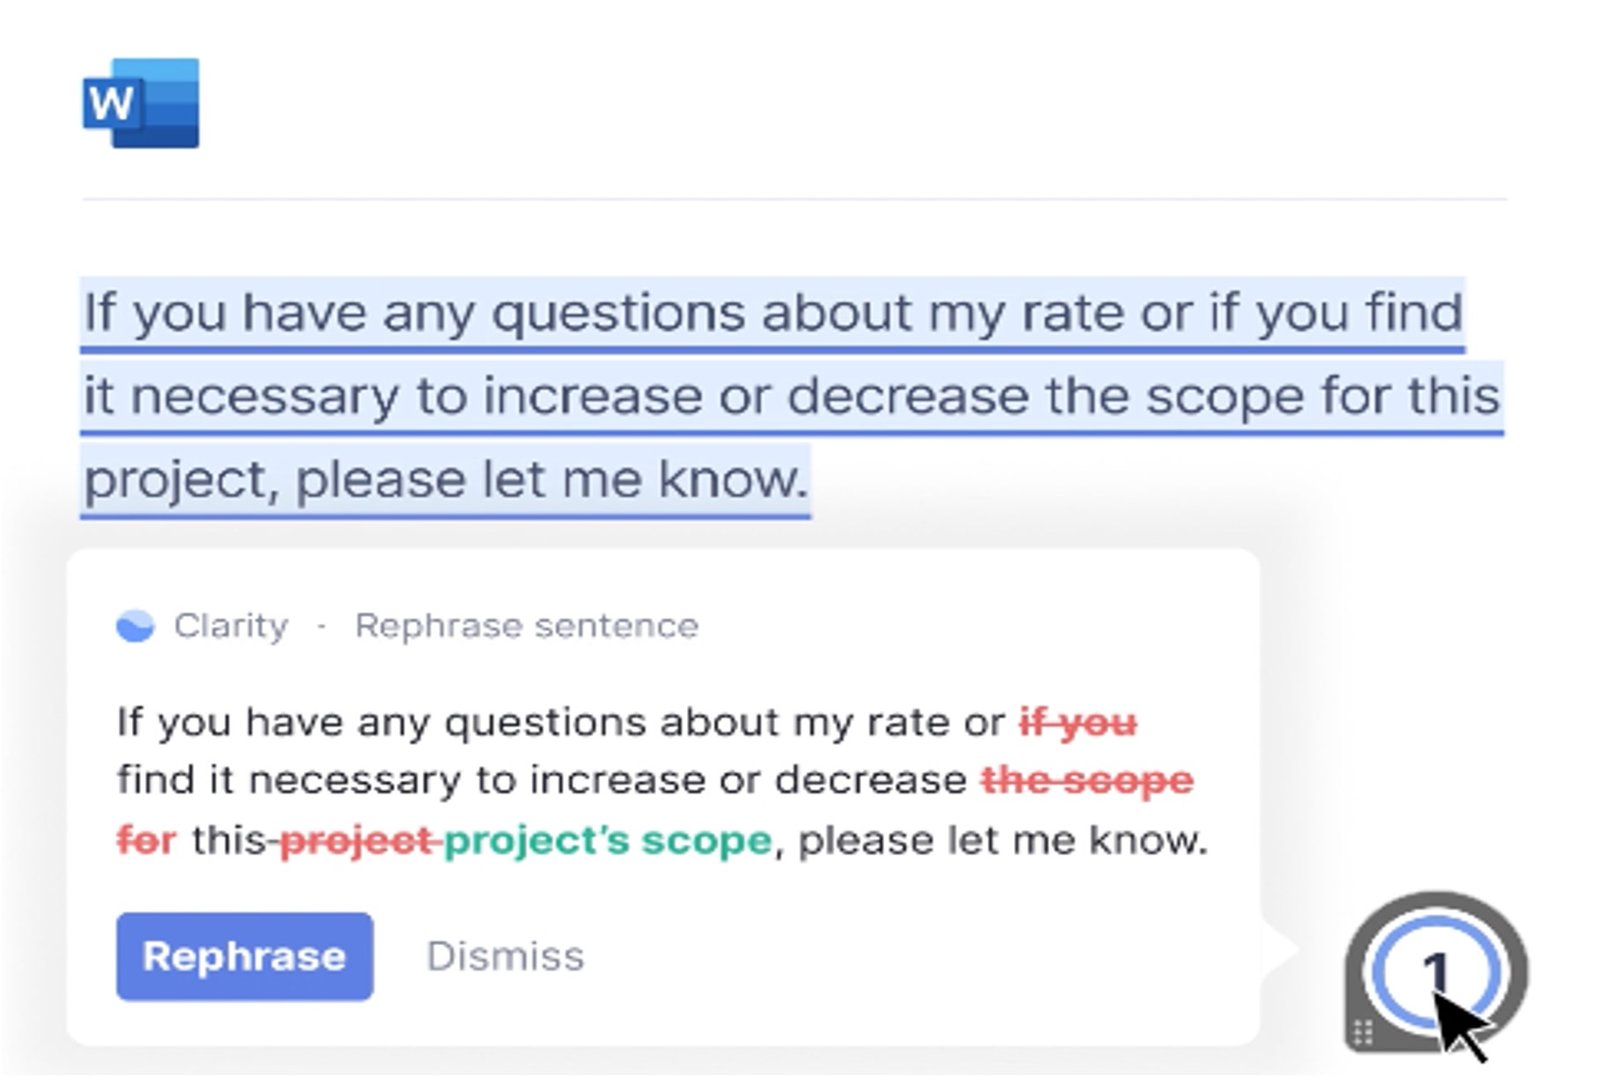Click the document line 'project, please let me know.'

446,480
